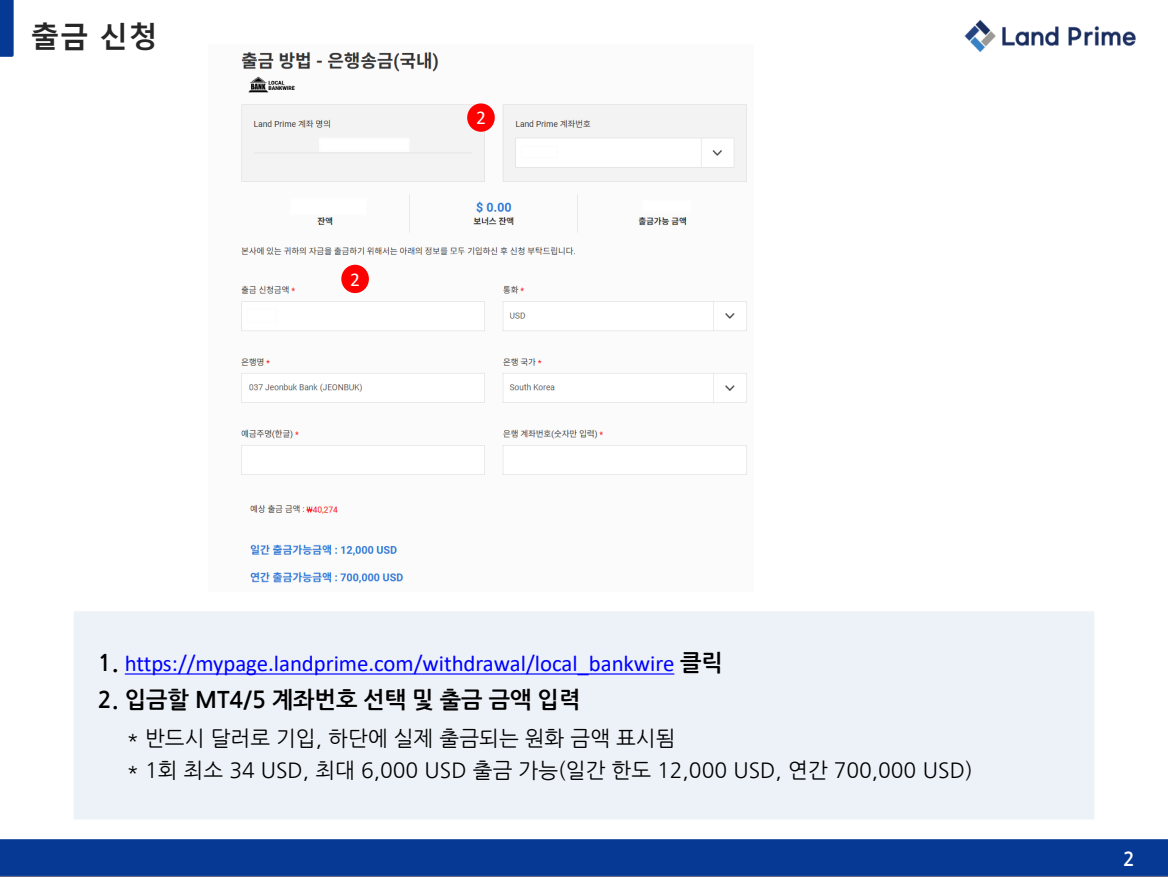Click the 은행 계좌번호 input field
The width and height of the screenshot is (1168, 877).
624,460
